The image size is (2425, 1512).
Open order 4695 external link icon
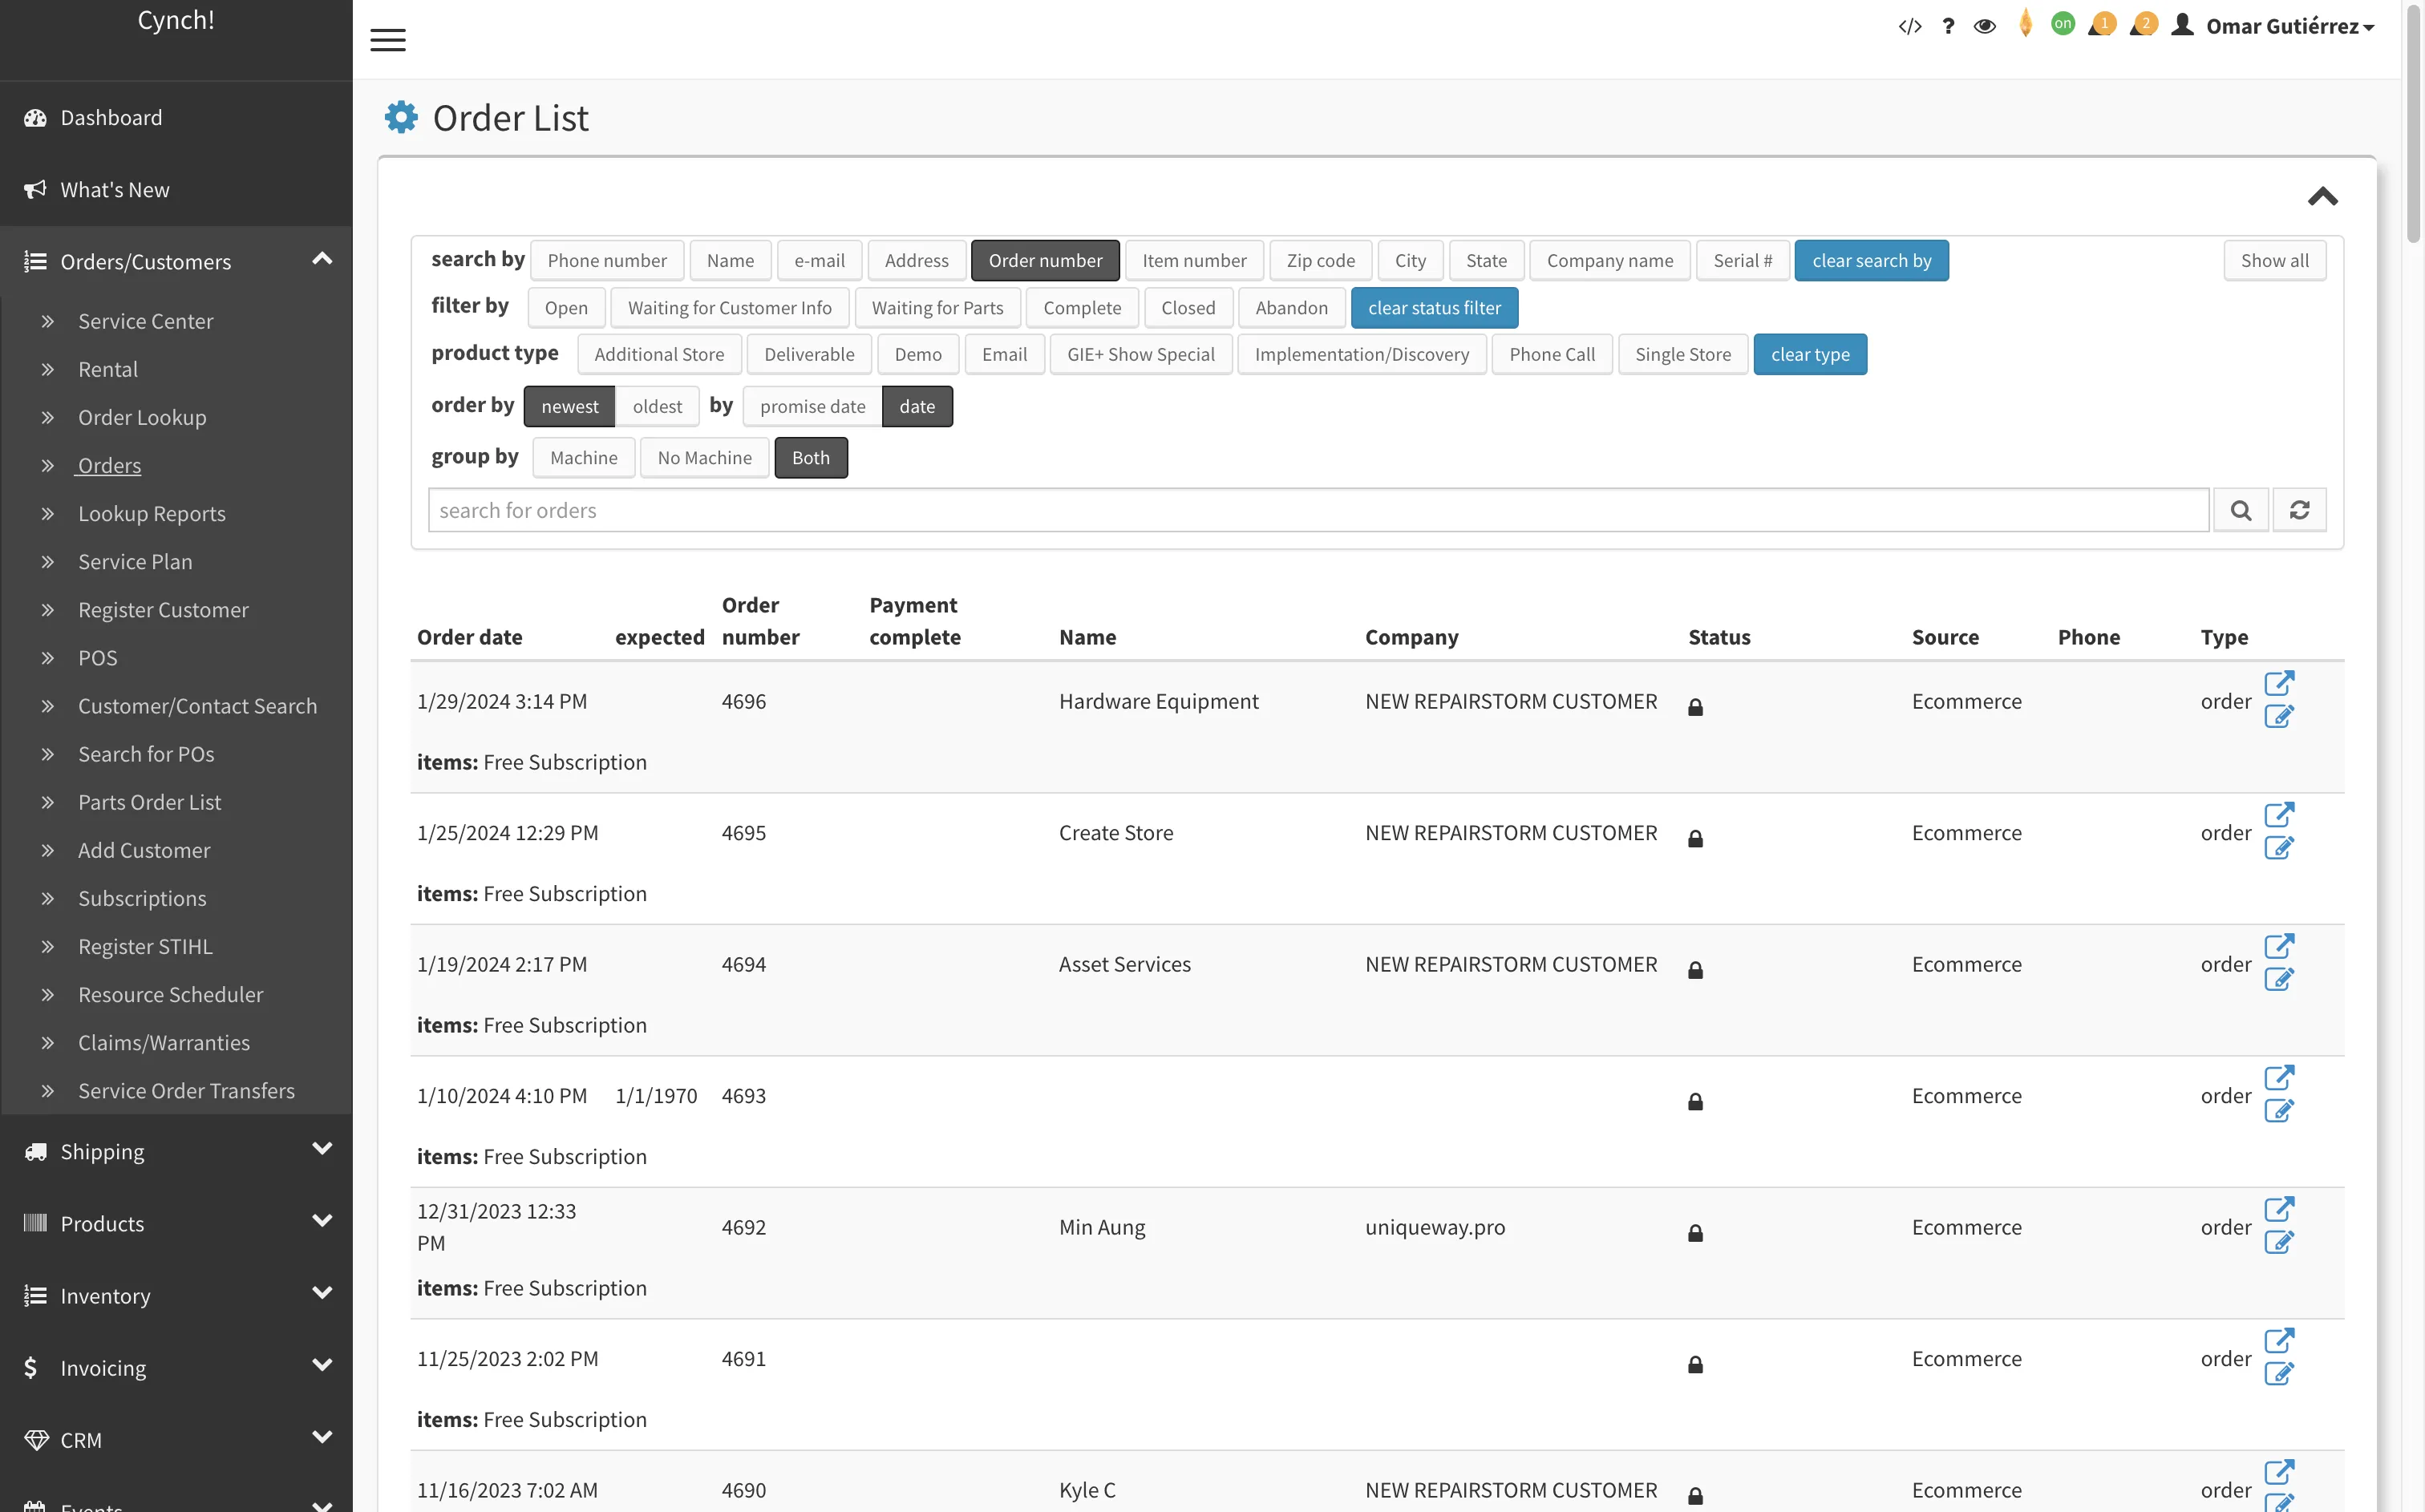point(2279,814)
